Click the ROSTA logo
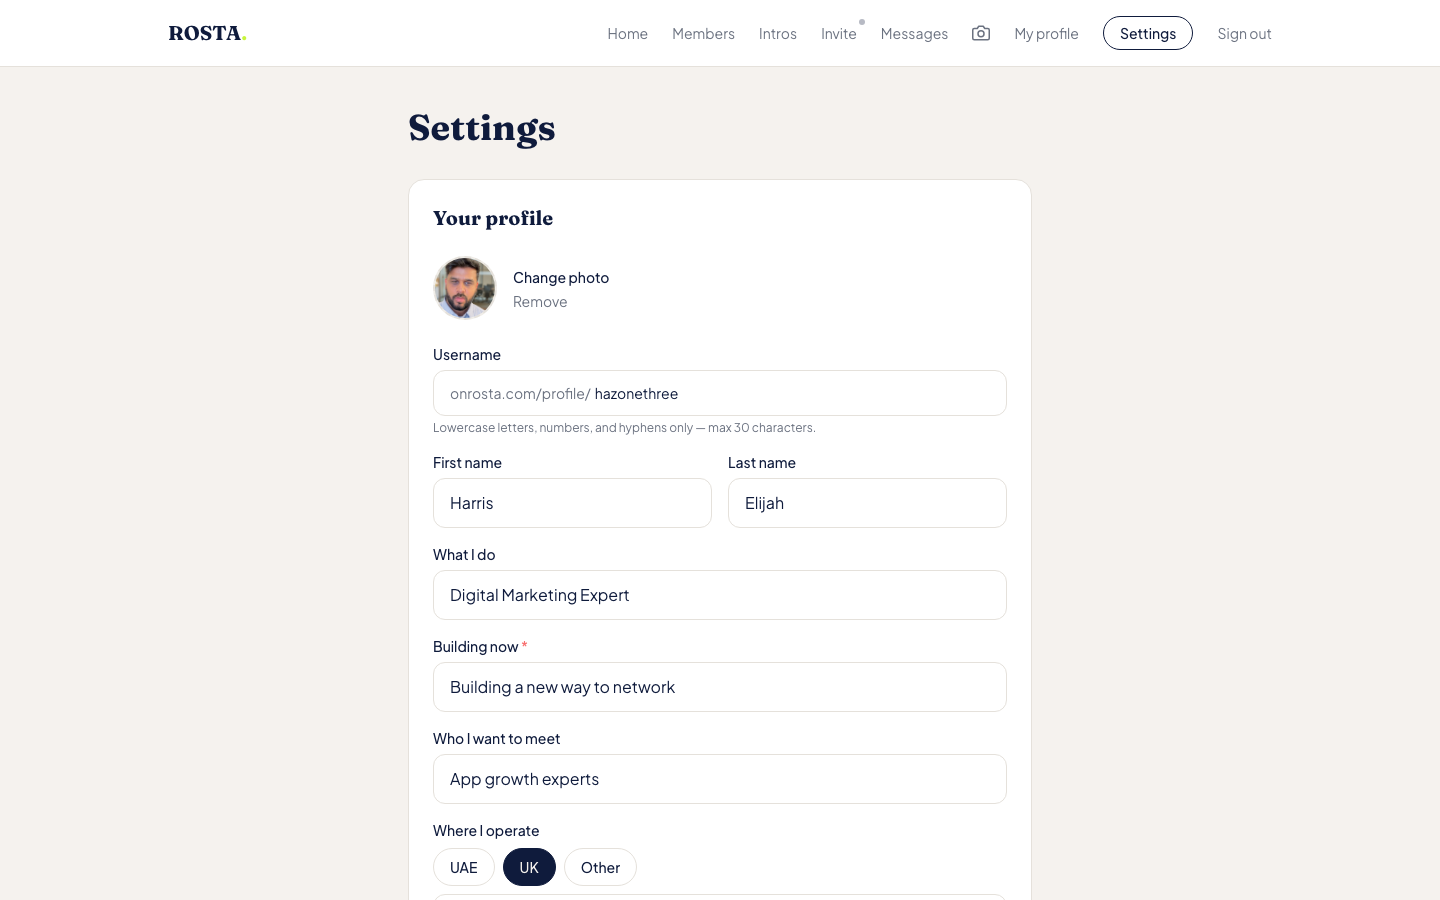The width and height of the screenshot is (1440, 900). point(207,33)
